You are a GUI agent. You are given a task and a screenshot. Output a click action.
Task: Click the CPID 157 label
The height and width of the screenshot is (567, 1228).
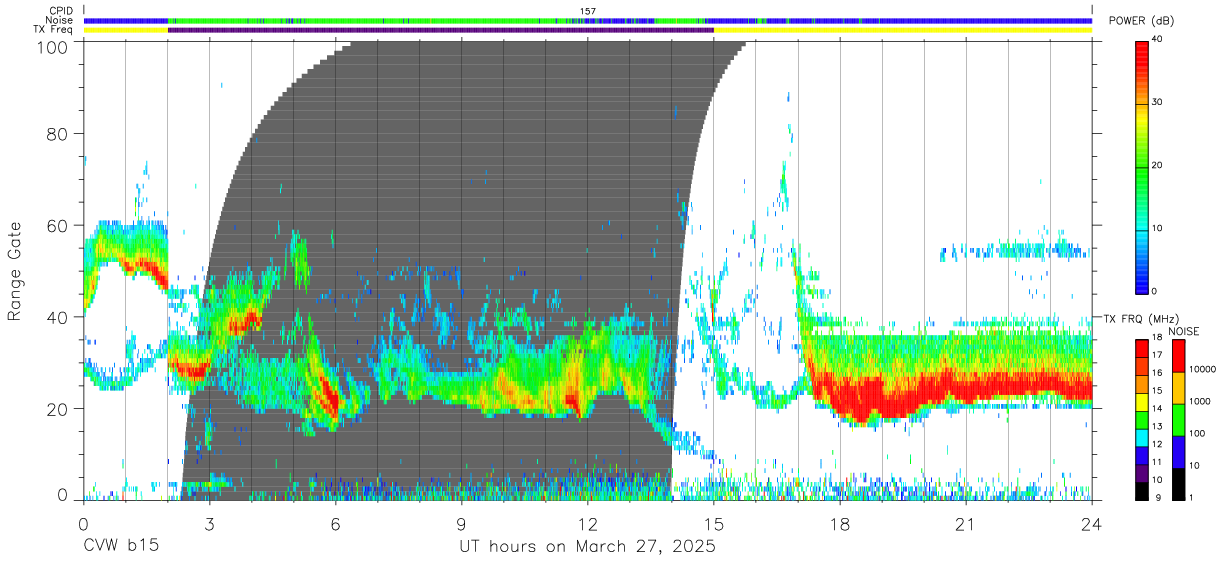(587, 11)
